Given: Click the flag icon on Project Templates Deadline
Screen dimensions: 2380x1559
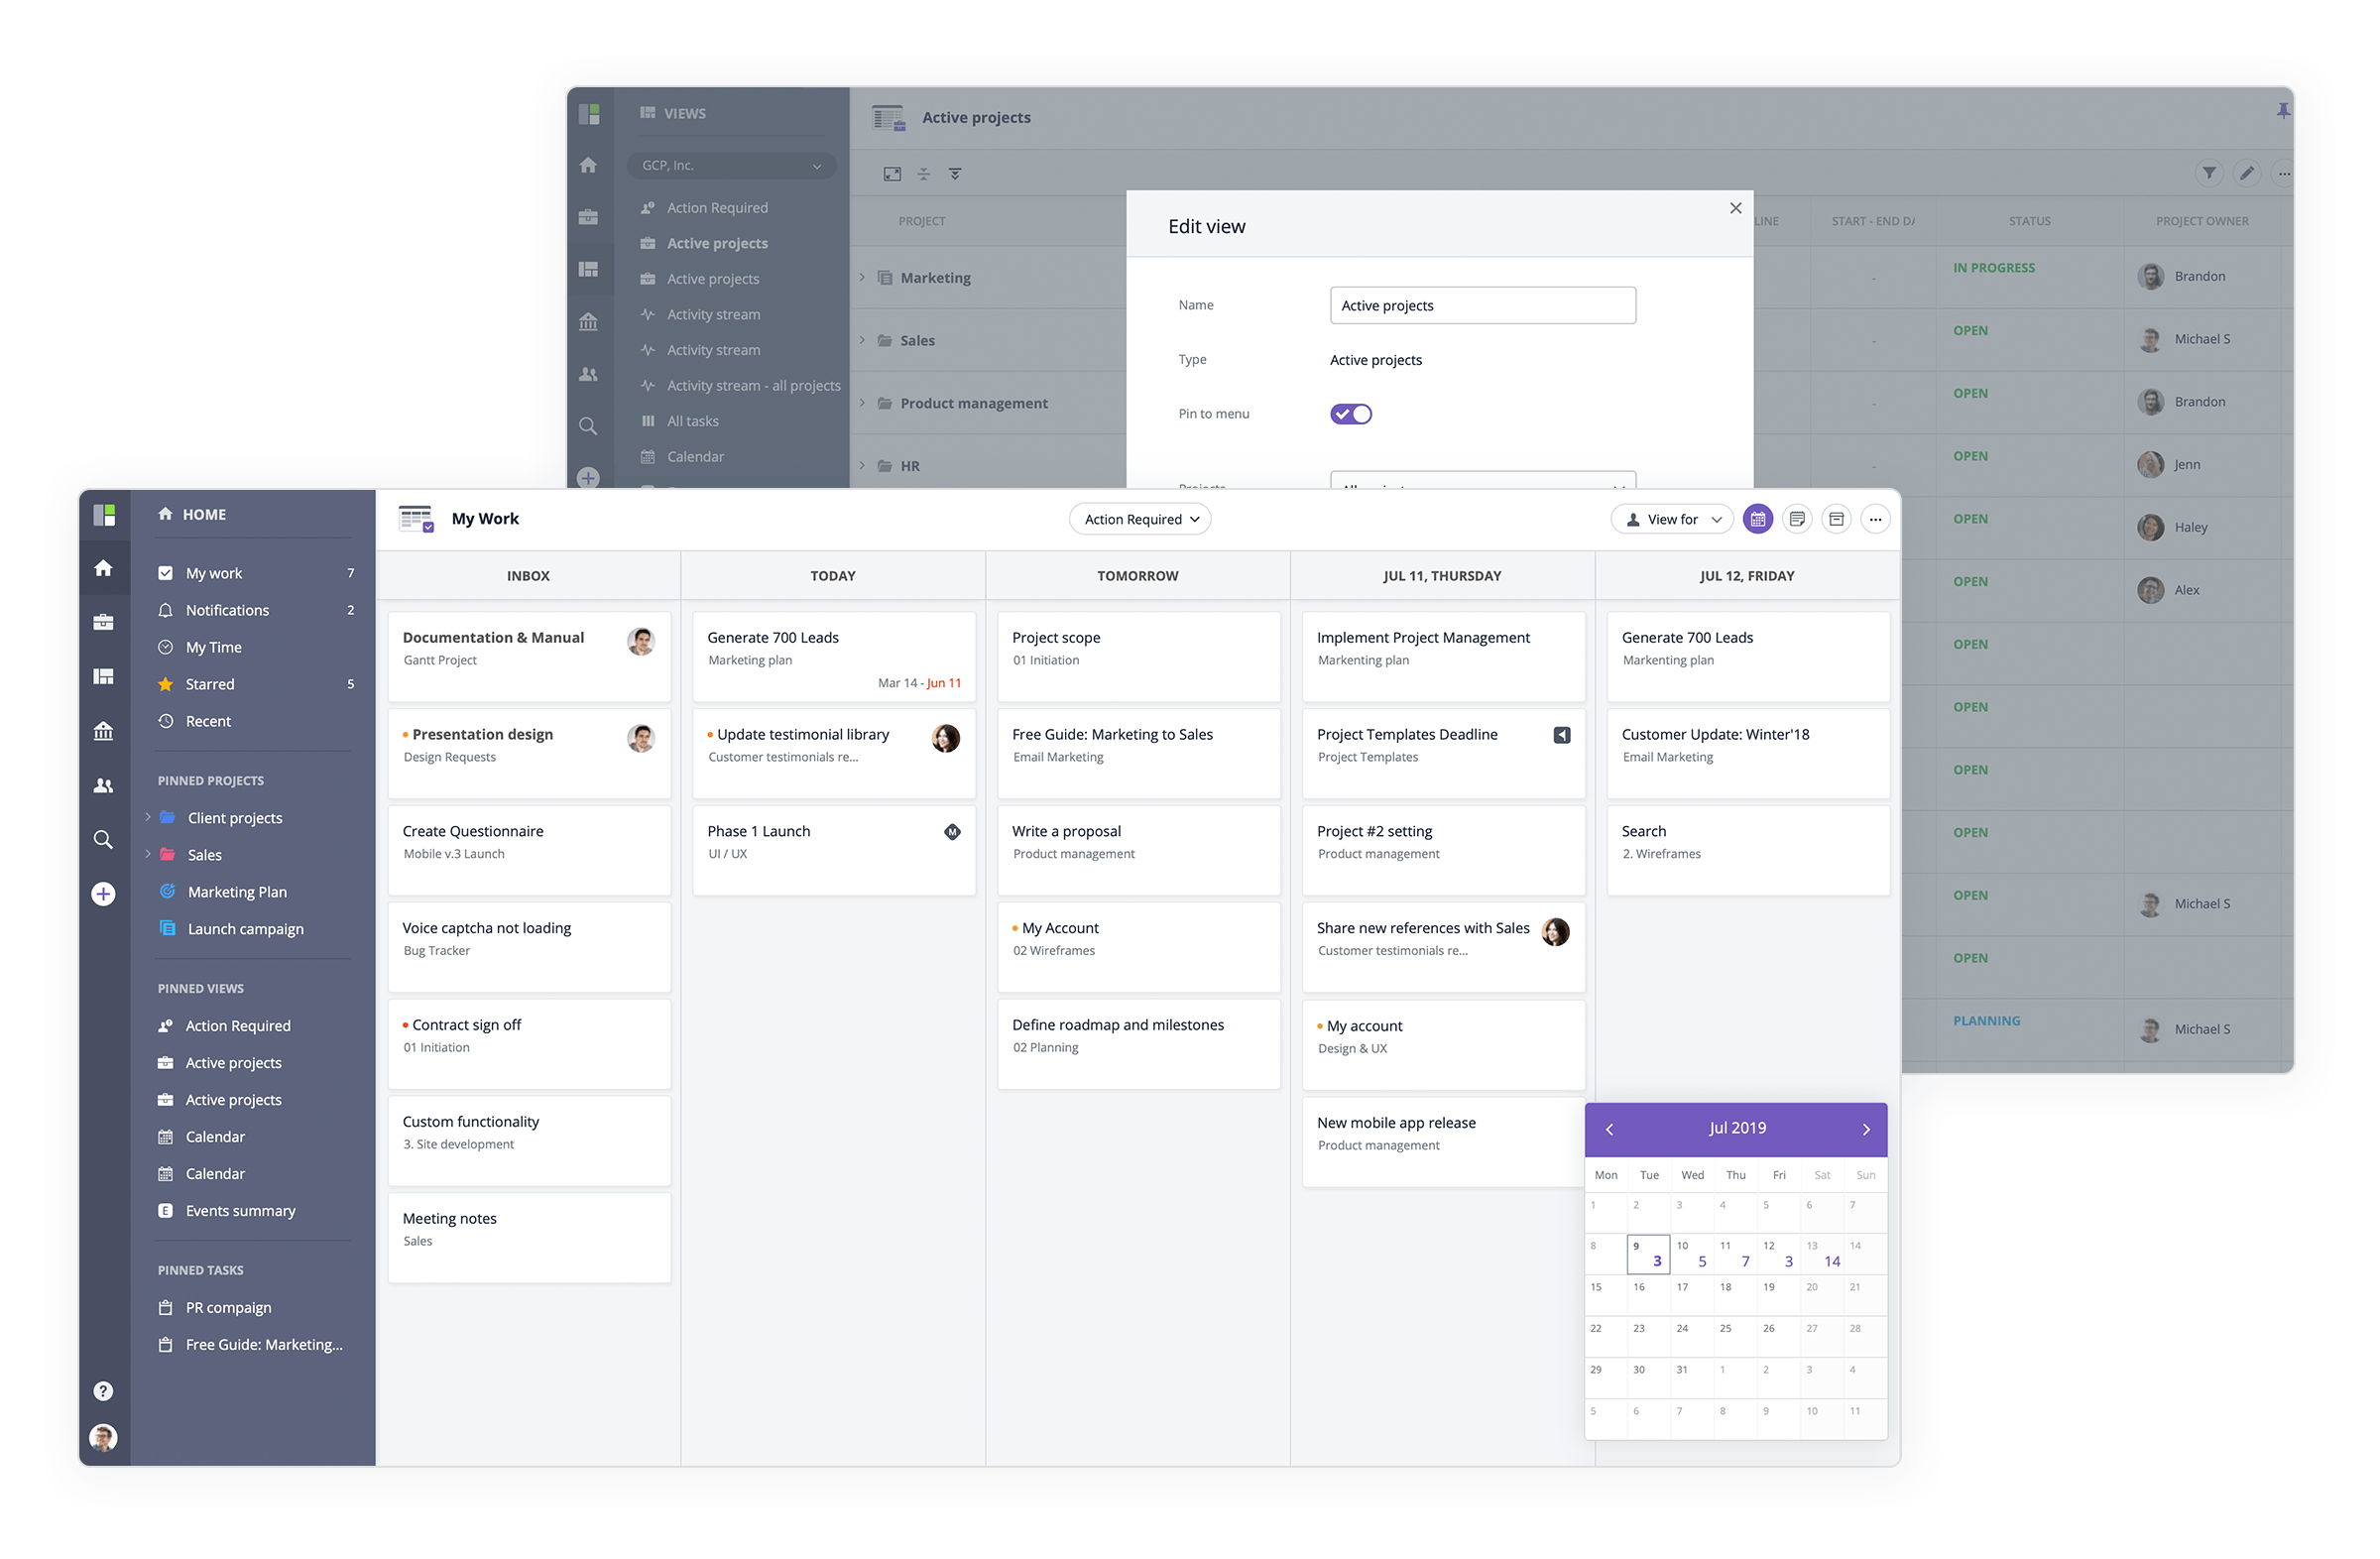Looking at the screenshot, I should point(1562,735).
